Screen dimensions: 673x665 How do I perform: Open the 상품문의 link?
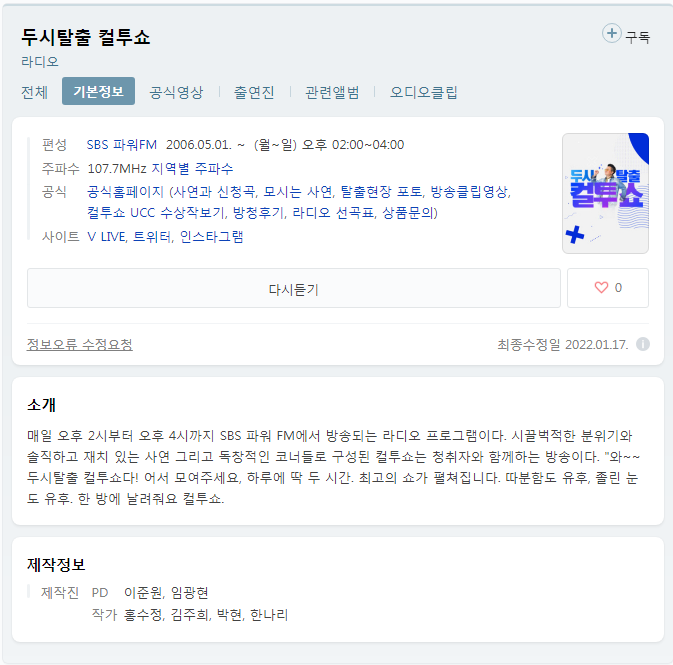point(408,213)
